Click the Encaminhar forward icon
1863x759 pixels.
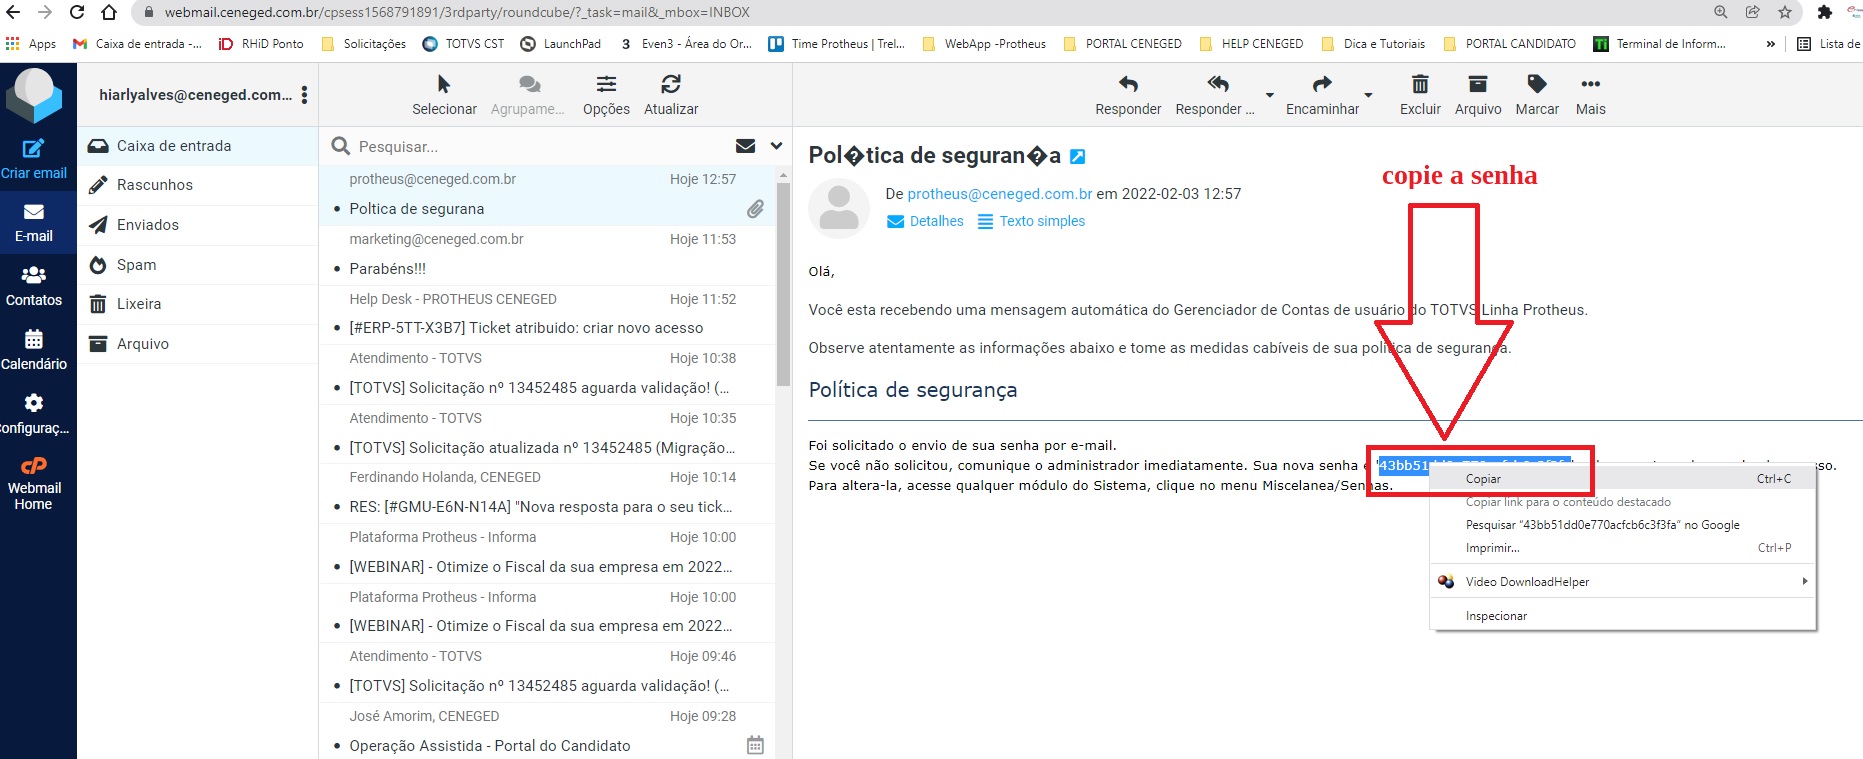(1322, 85)
